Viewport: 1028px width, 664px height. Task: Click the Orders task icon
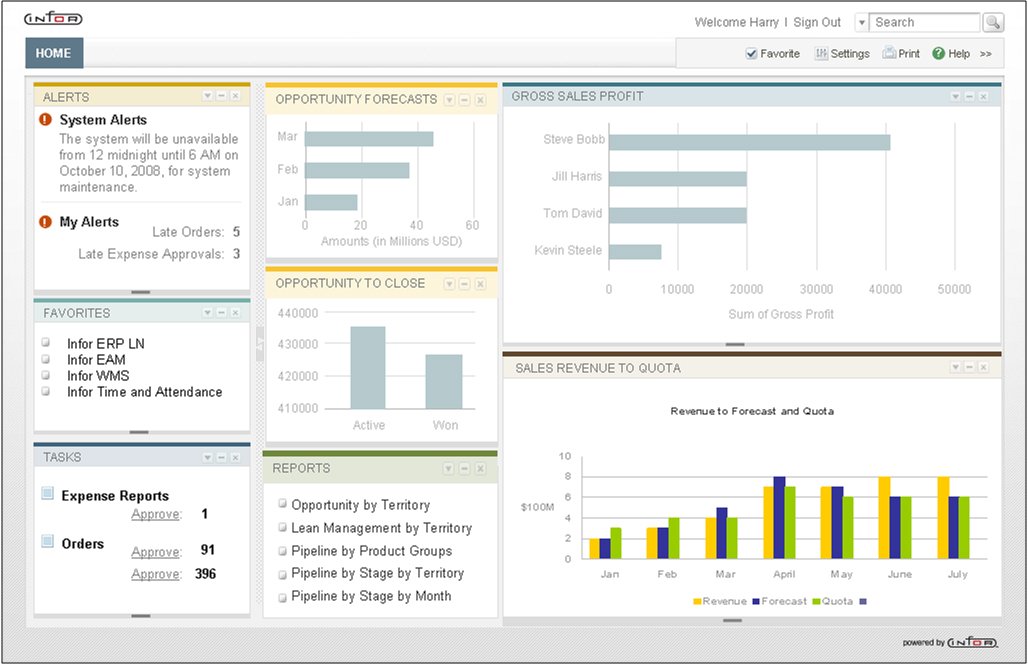click(47, 541)
